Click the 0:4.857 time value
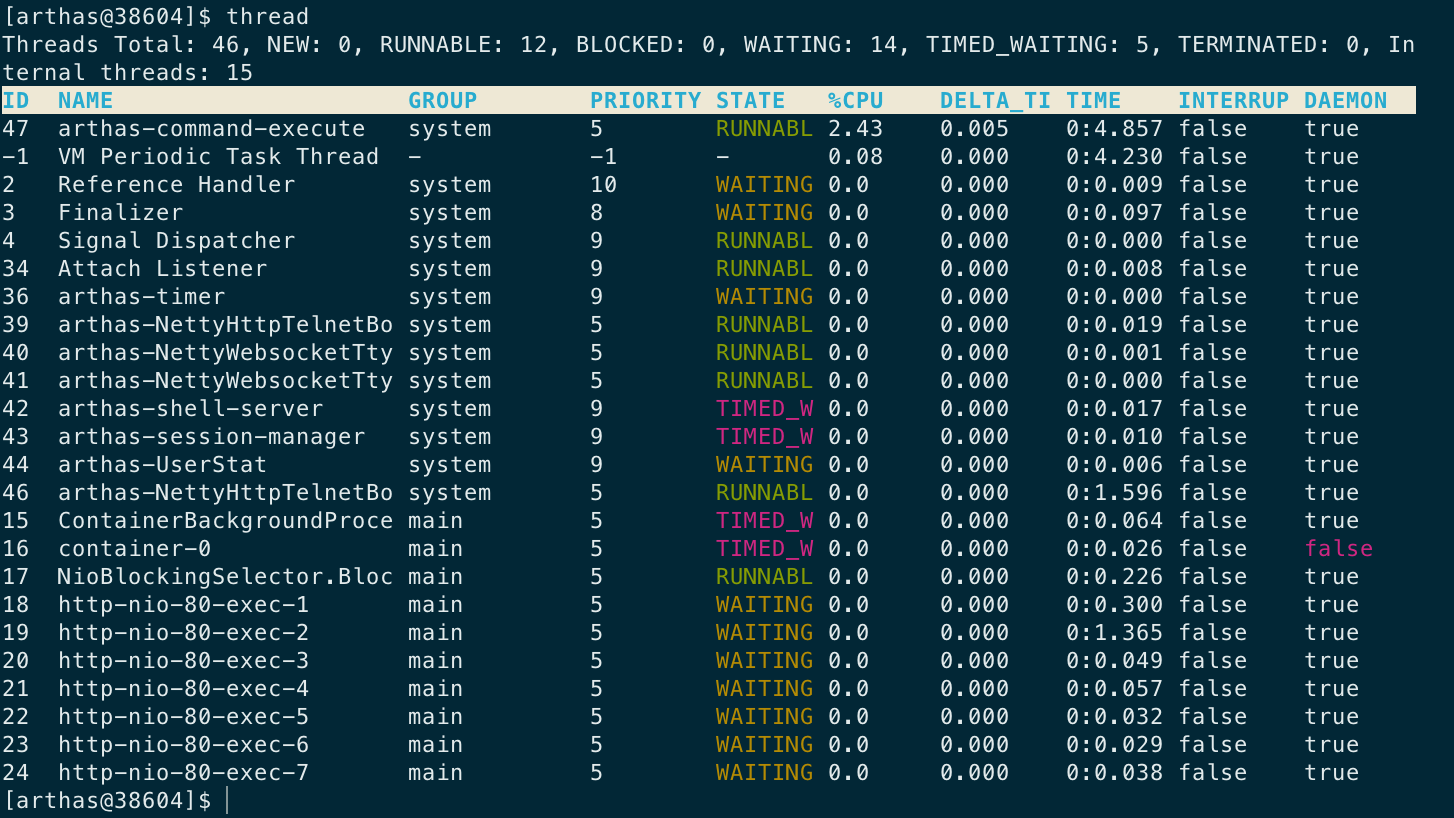 [x=1115, y=129]
